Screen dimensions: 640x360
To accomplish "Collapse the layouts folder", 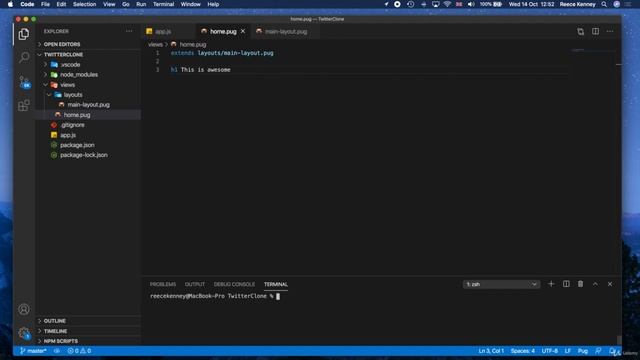I will 73,95.
